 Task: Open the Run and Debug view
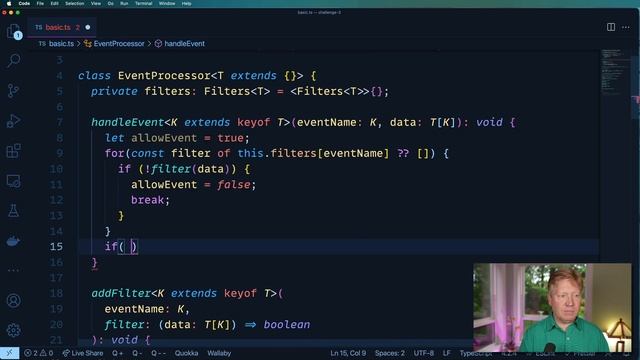pyautogui.click(x=13, y=121)
